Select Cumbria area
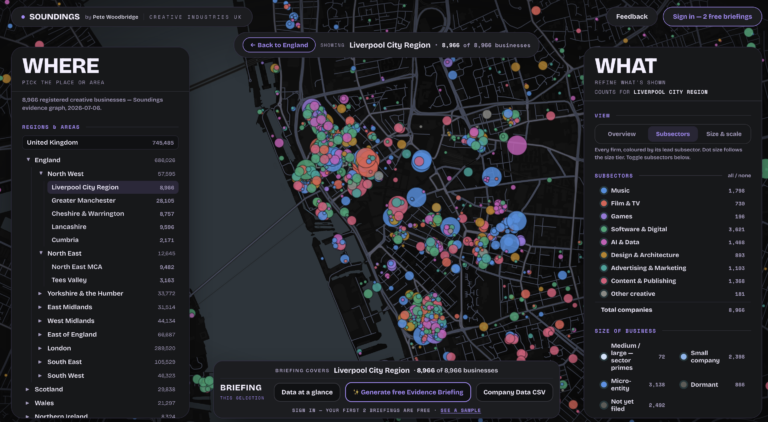The width and height of the screenshot is (768, 422). pyautogui.click(x=113, y=240)
